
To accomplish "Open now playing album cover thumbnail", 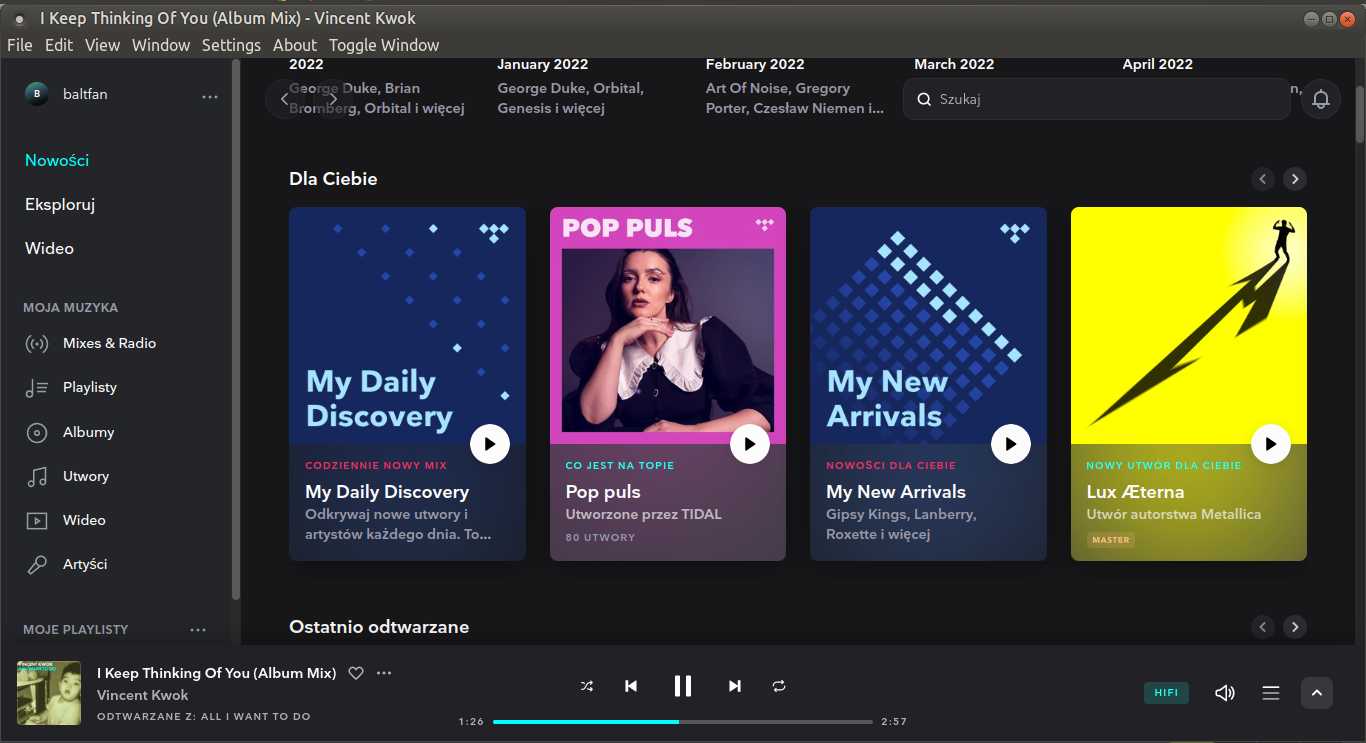I will click(x=49, y=693).
